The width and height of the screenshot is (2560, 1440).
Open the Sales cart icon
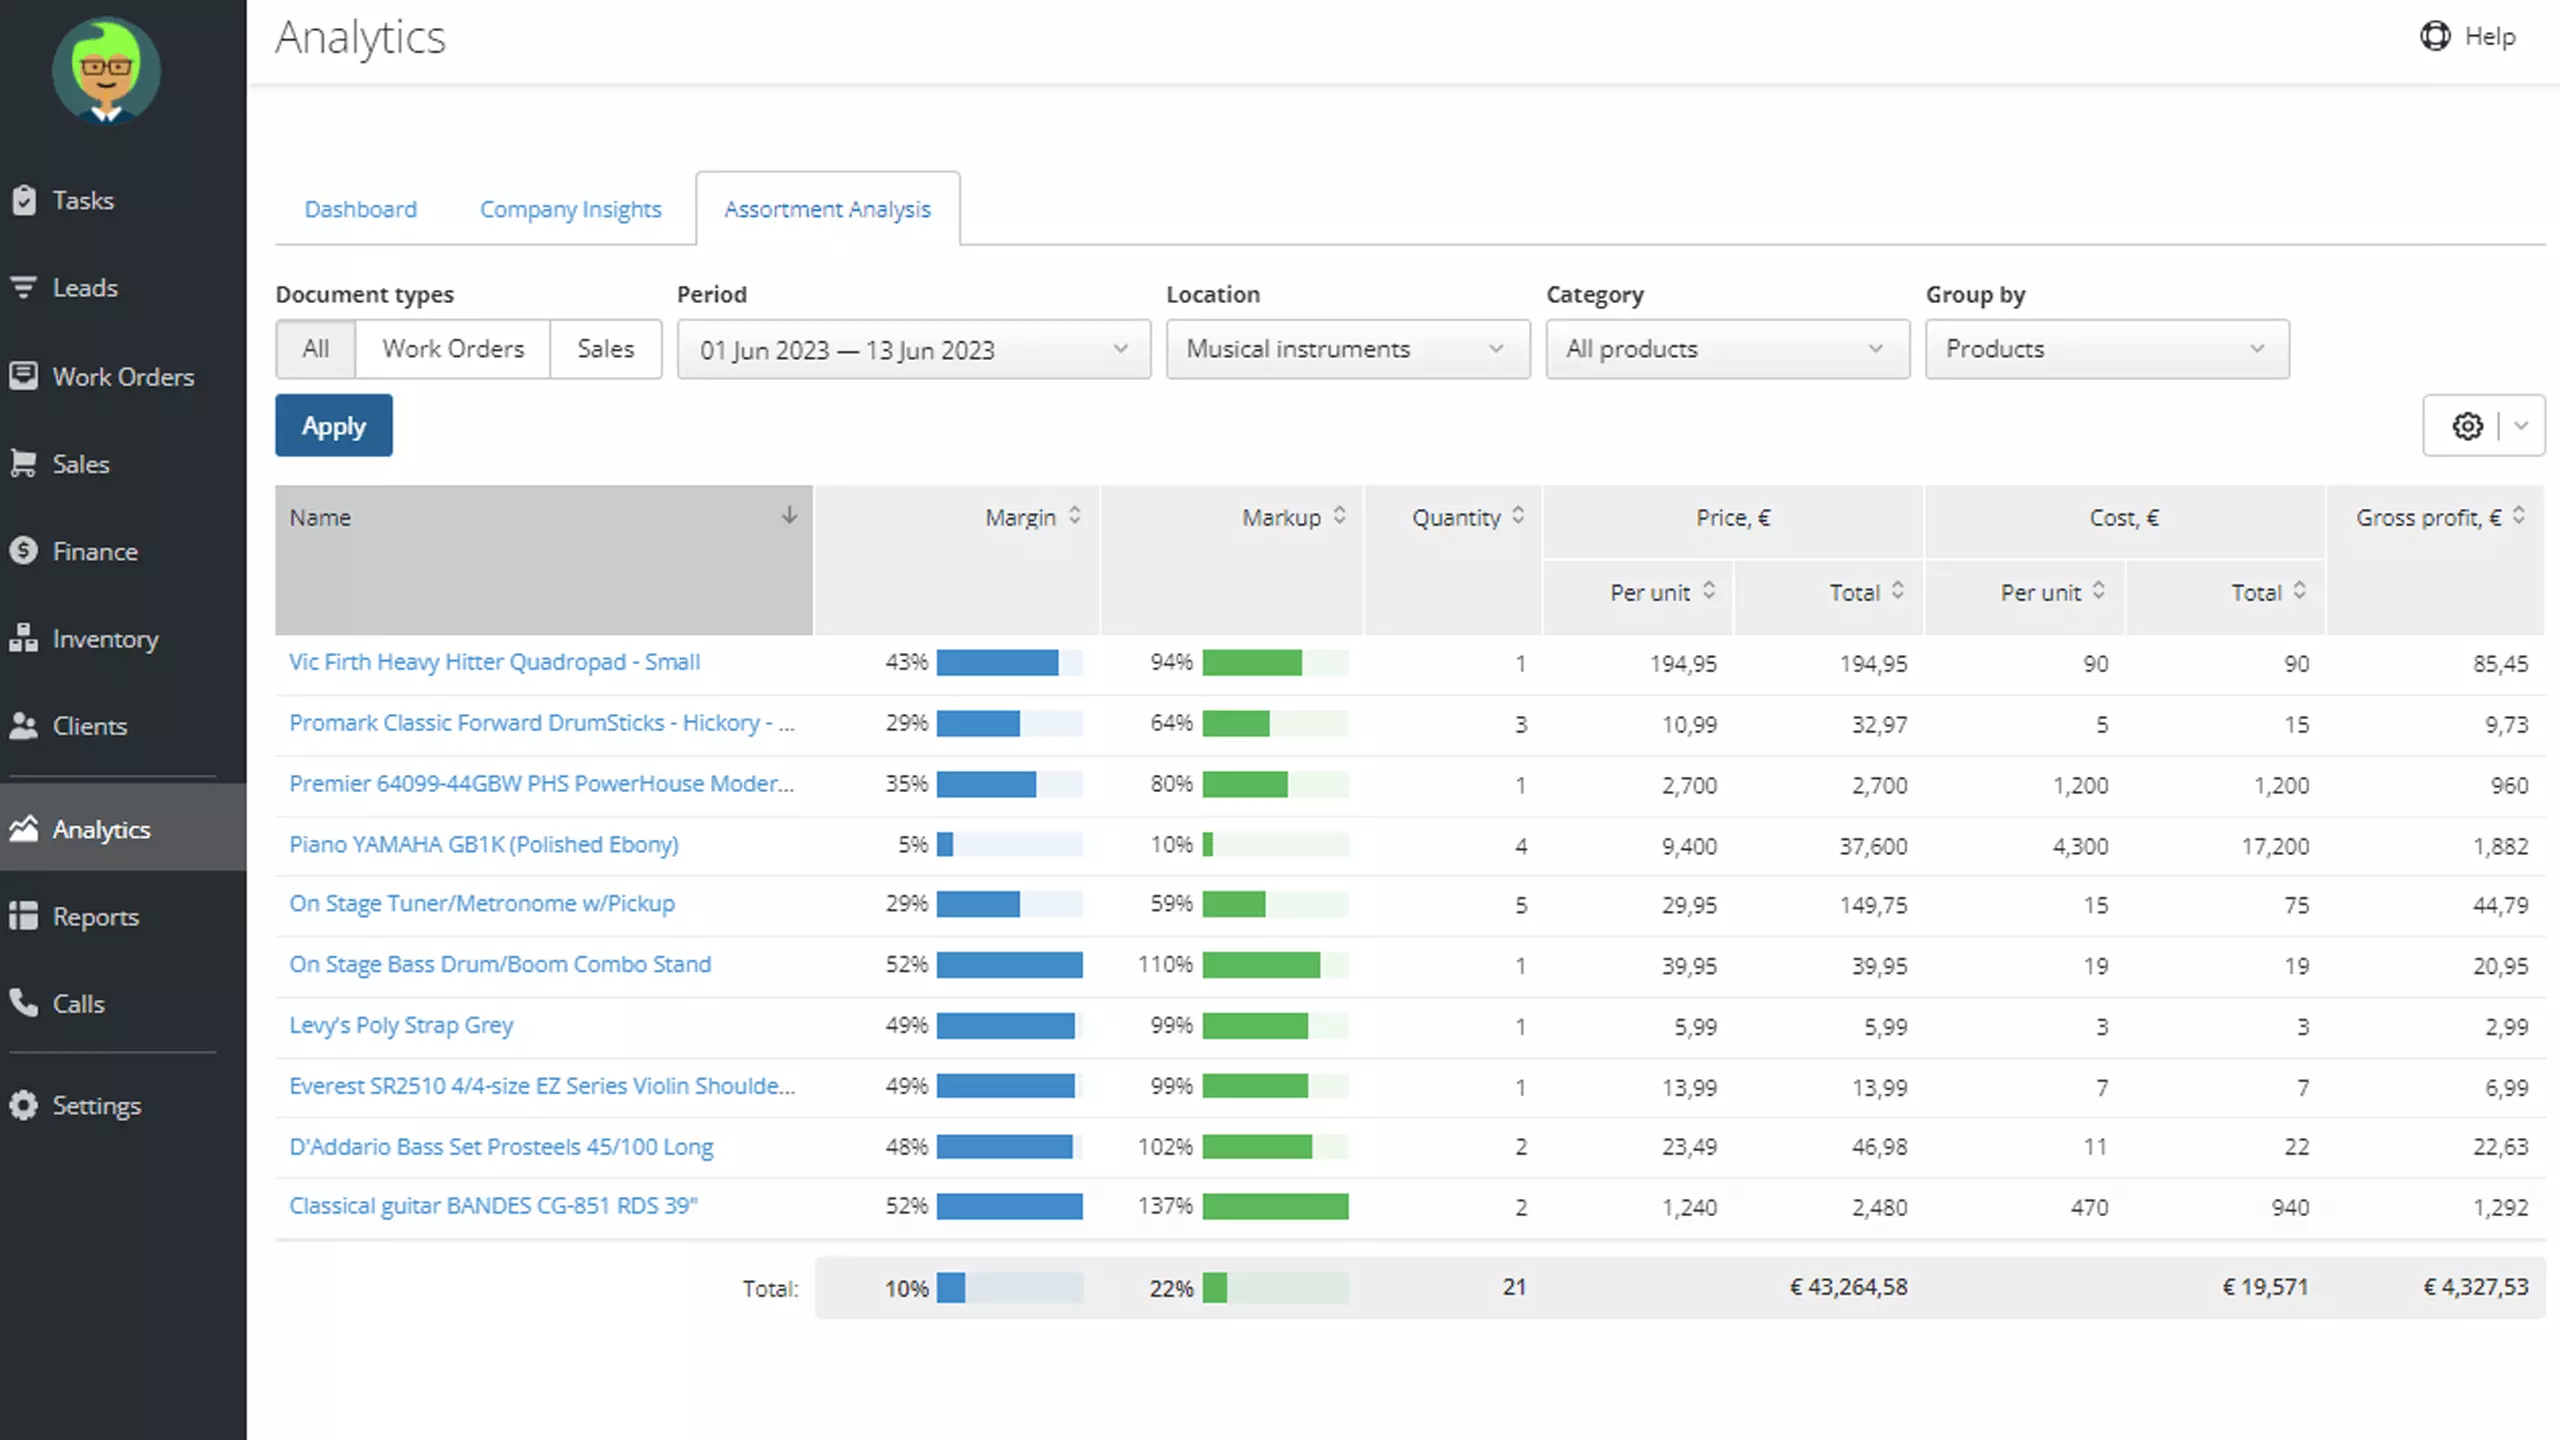pyautogui.click(x=24, y=463)
